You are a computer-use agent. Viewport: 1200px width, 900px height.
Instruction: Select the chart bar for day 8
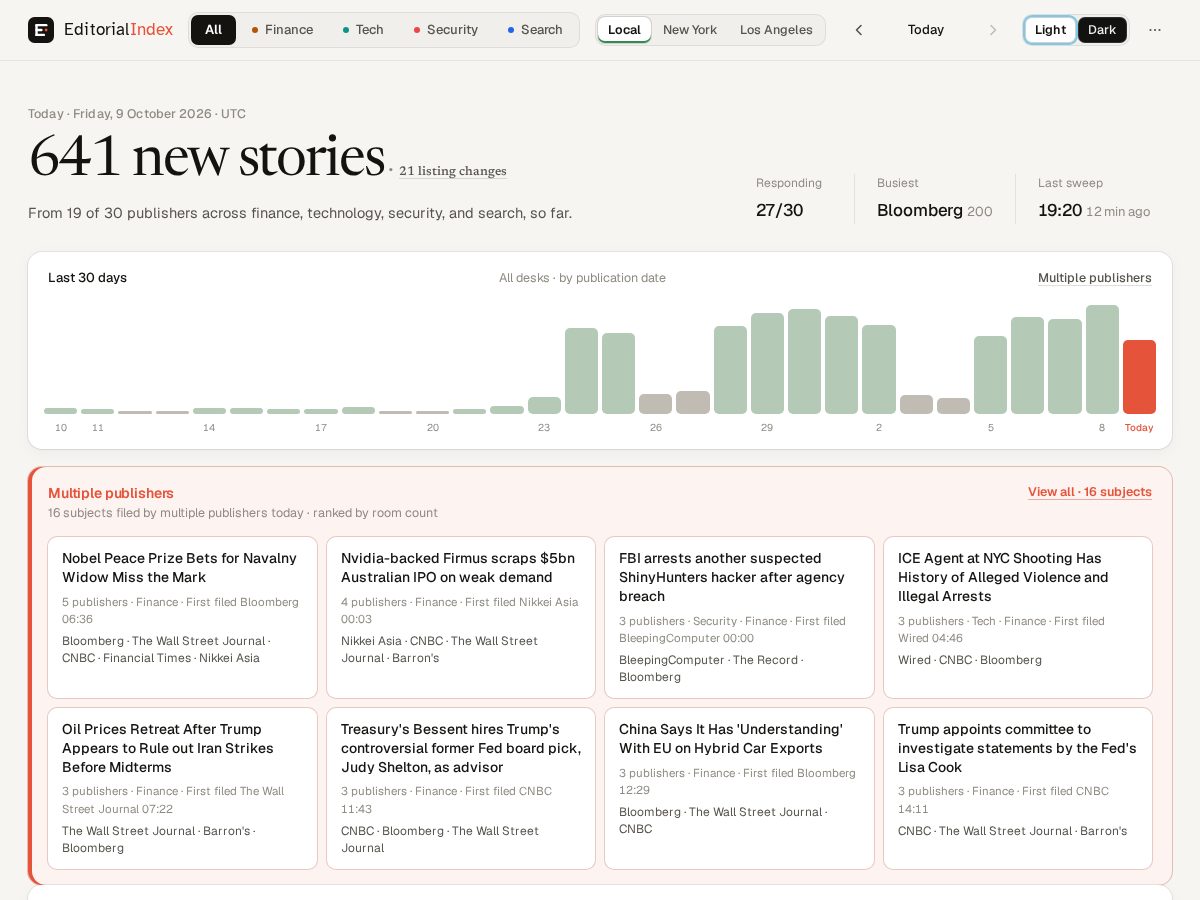tap(1102, 359)
